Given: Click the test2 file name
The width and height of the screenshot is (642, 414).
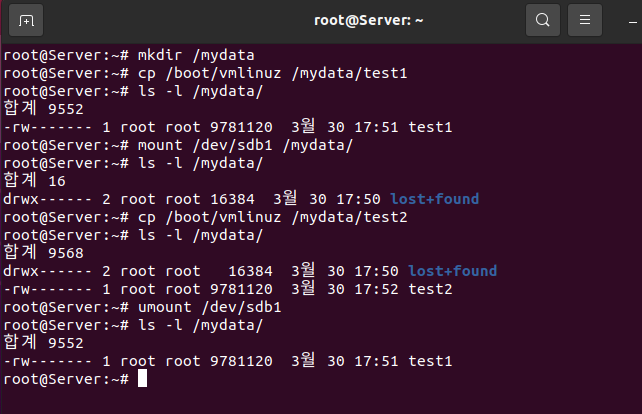Looking at the screenshot, I should click(430, 290).
